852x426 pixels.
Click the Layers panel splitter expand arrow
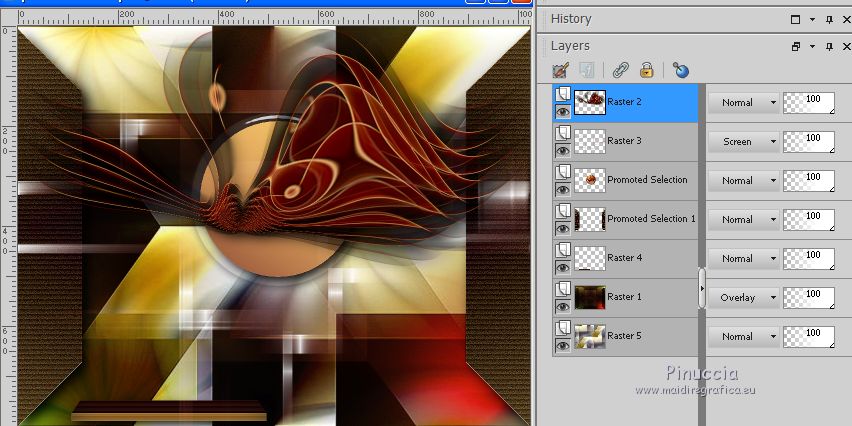702,288
